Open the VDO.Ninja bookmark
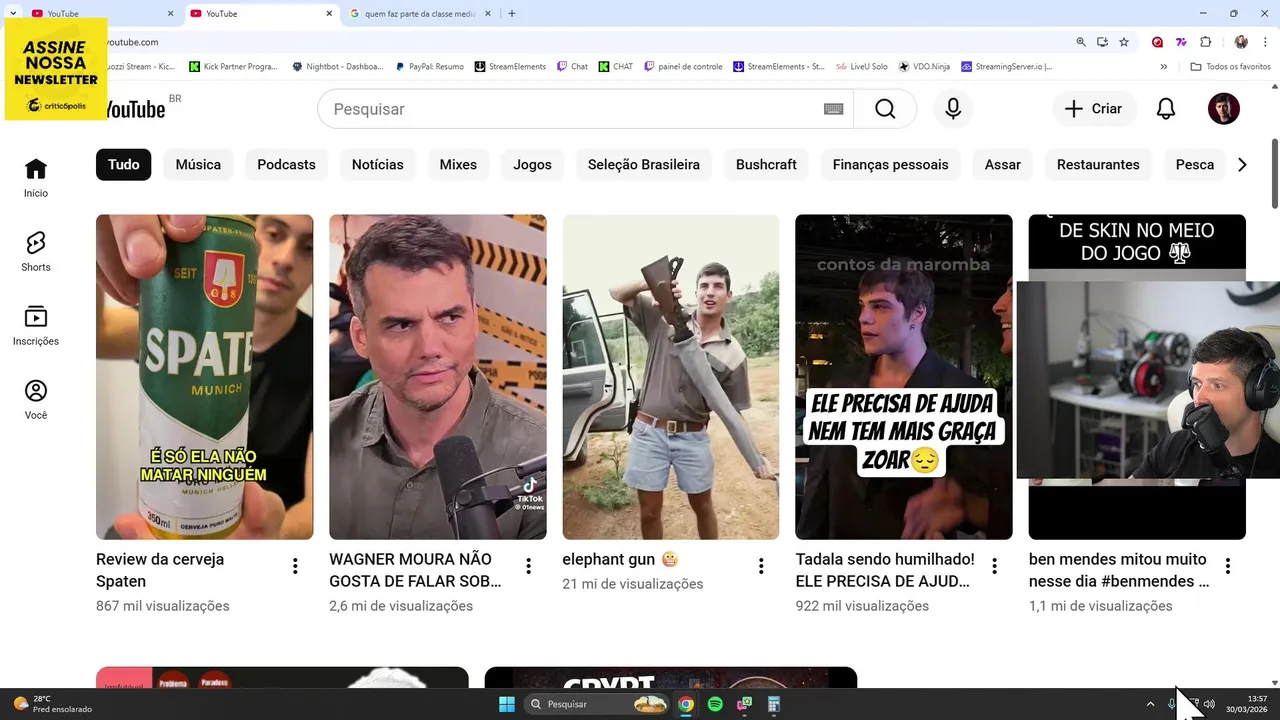The width and height of the screenshot is (1280, 720). [x=925, y=67]
